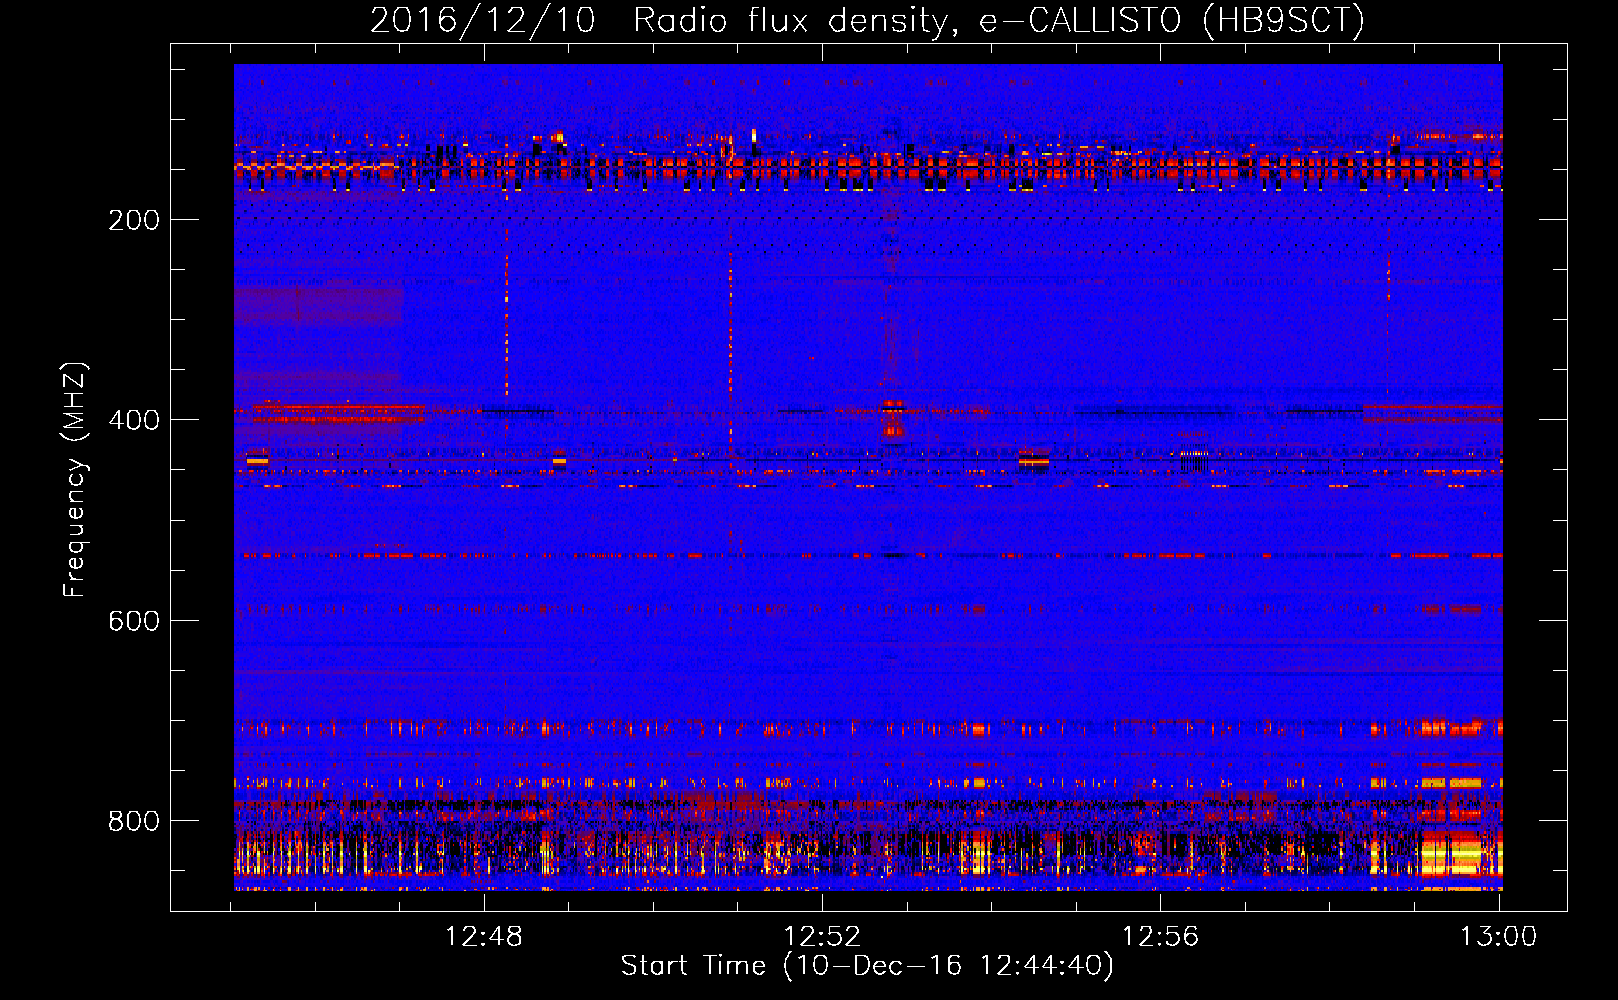This screenshot has height=1000, width=1618.
Task: Click the 12:56 time tick label
Action: tap(1160, 937)
